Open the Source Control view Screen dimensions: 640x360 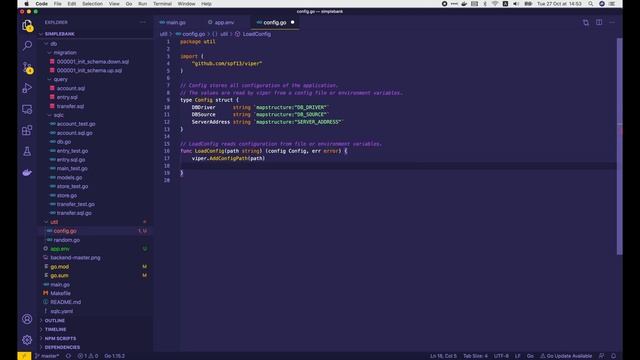coord(27,67)
